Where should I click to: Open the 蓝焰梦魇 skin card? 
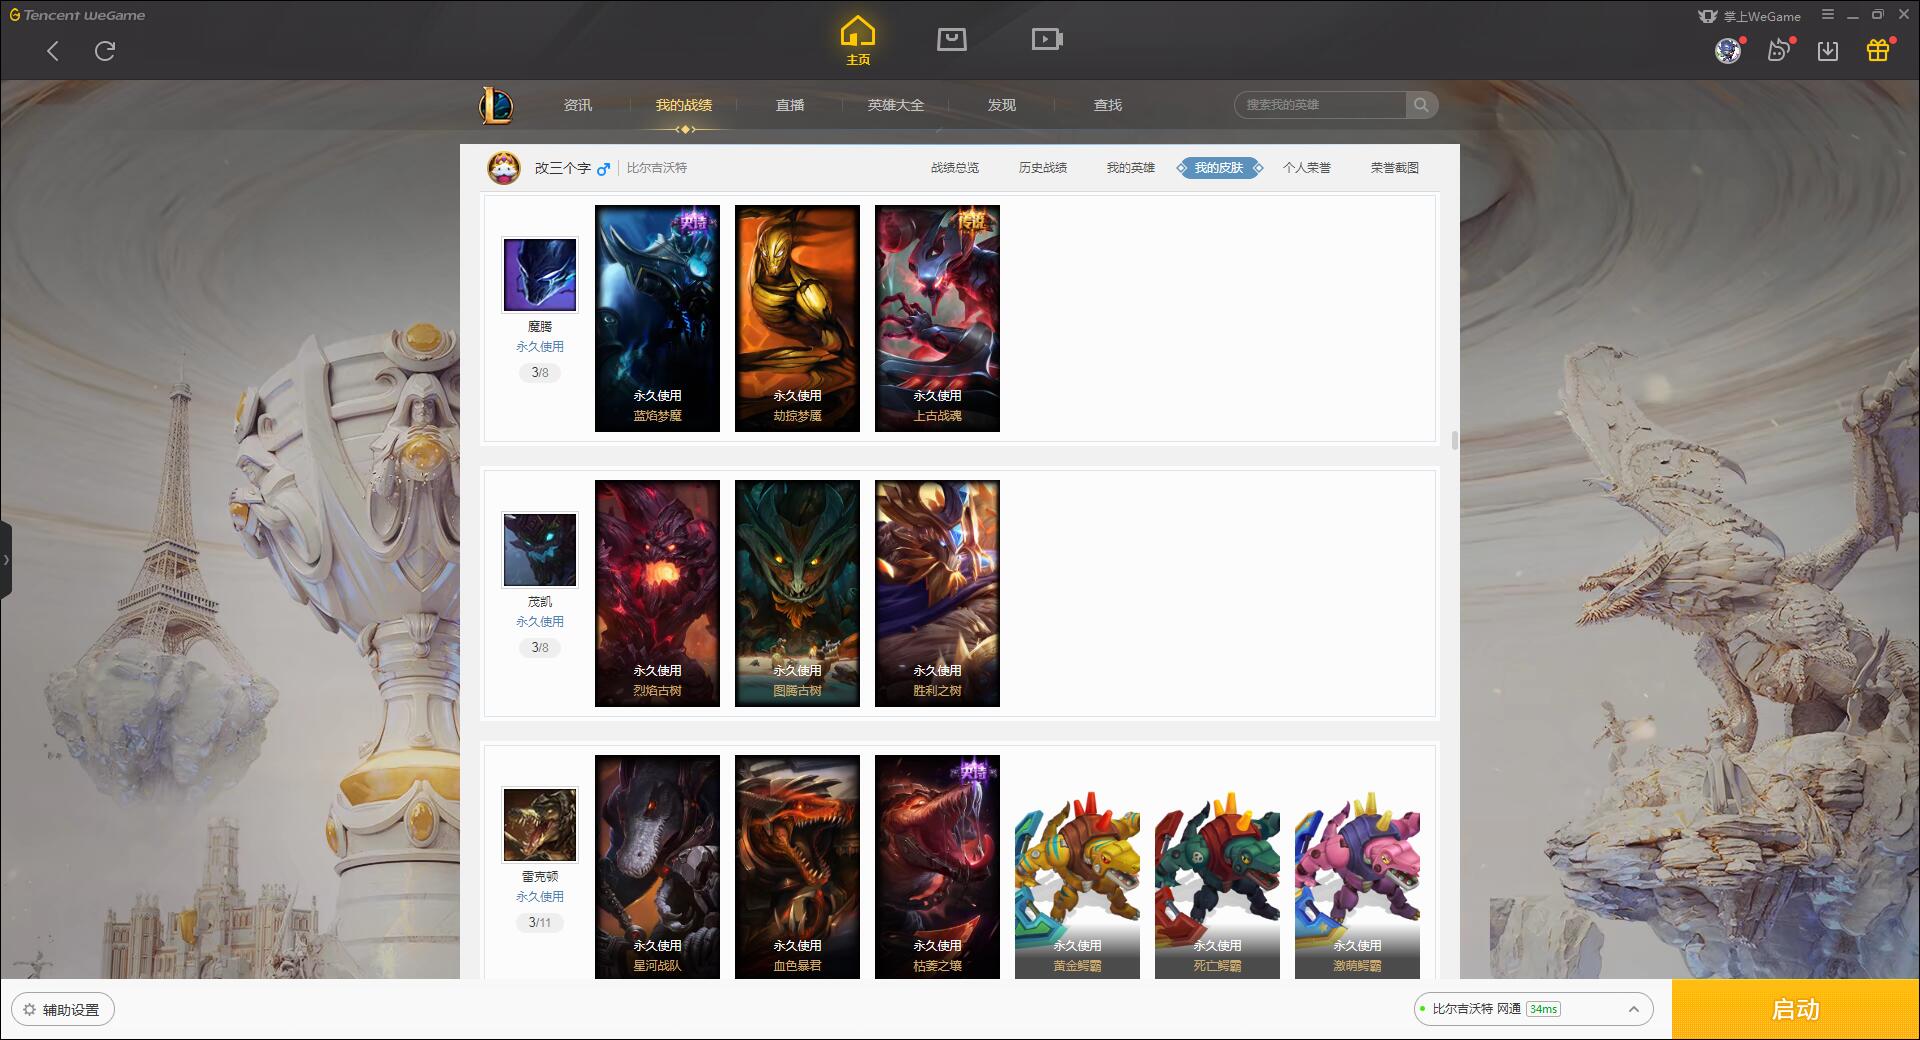tap(657, 319)
